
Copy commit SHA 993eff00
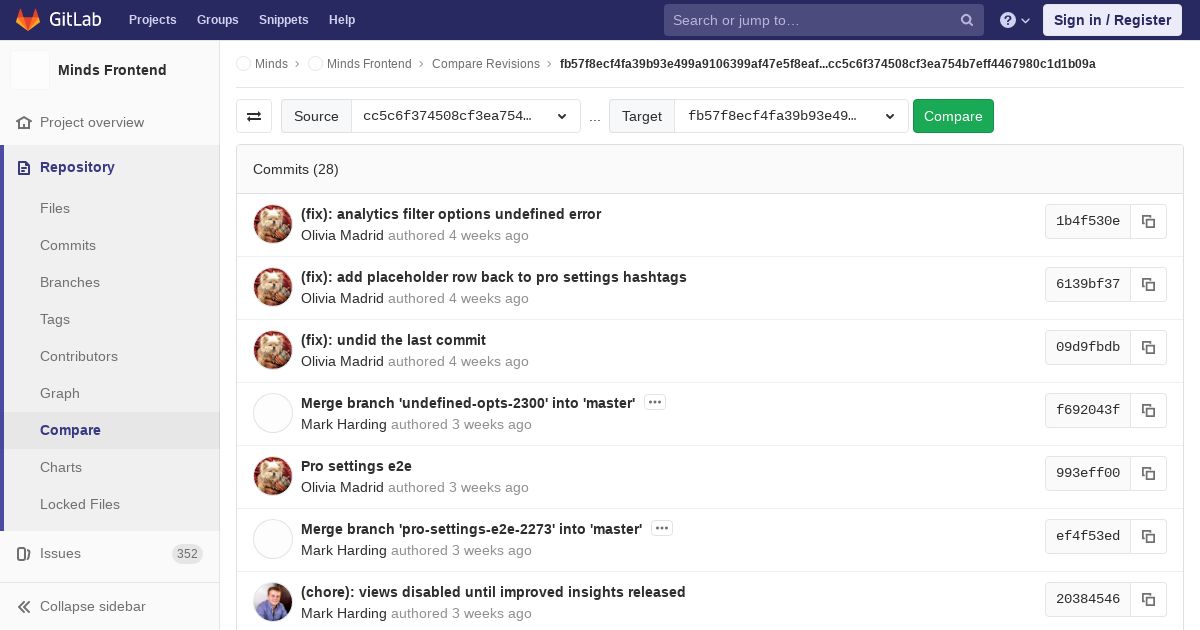[x=1148, y=473]
